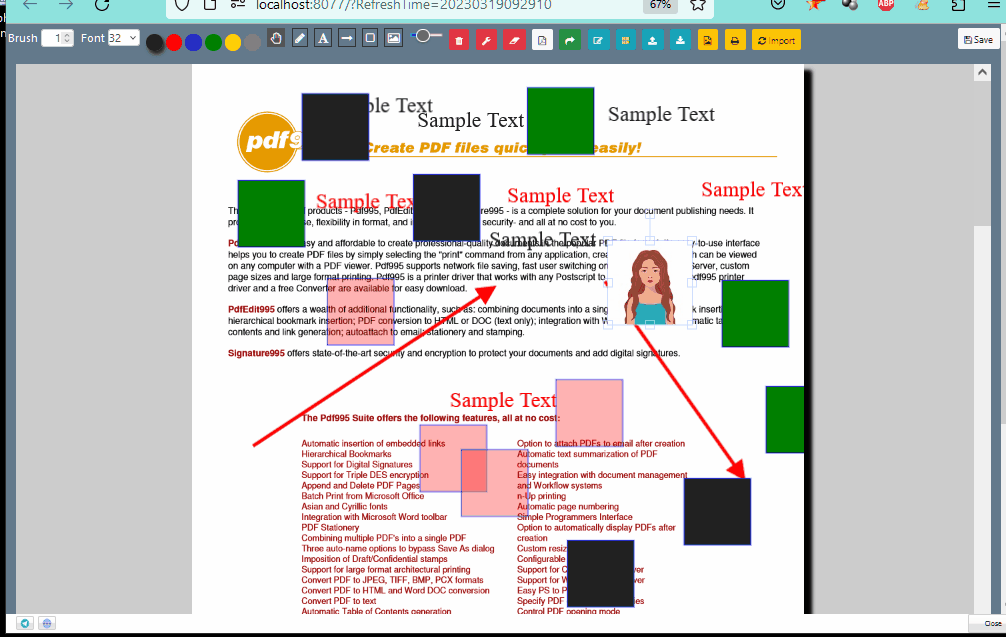Click the scroll-up arrow of the page

(x=982, y=72)
